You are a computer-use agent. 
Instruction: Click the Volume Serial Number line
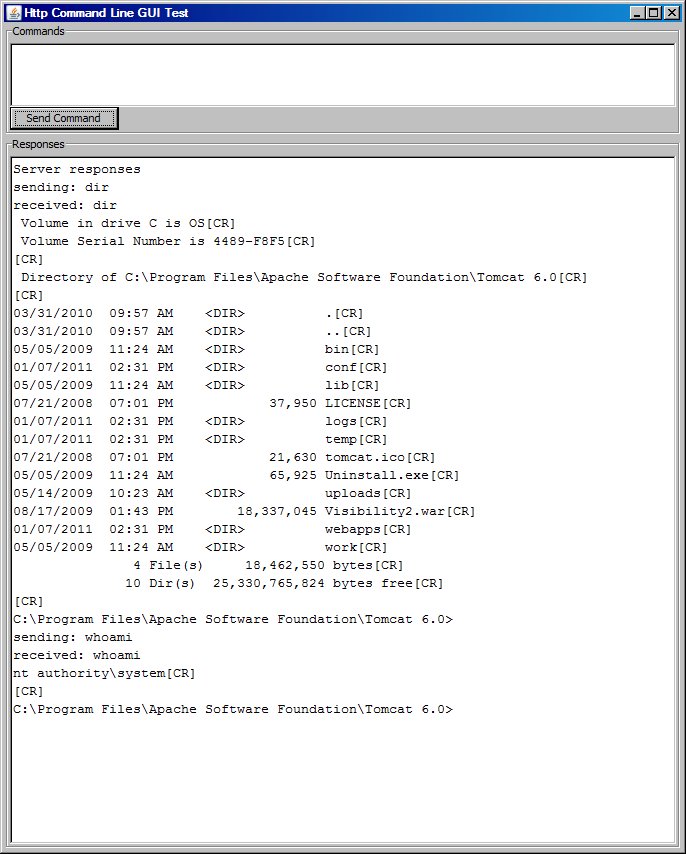pos(167,241)
